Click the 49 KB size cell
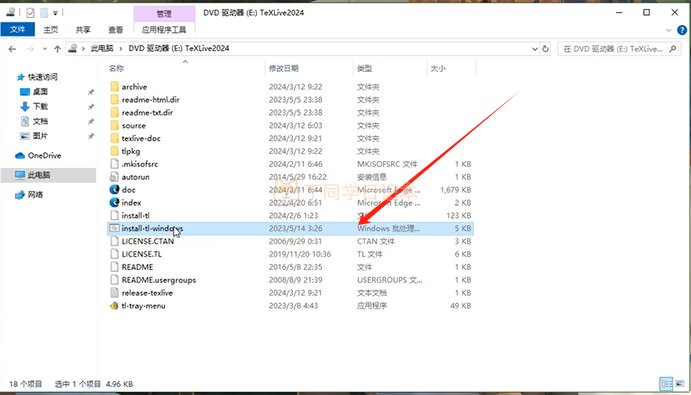Screen dimensions: 691x395 click(461, 306)
